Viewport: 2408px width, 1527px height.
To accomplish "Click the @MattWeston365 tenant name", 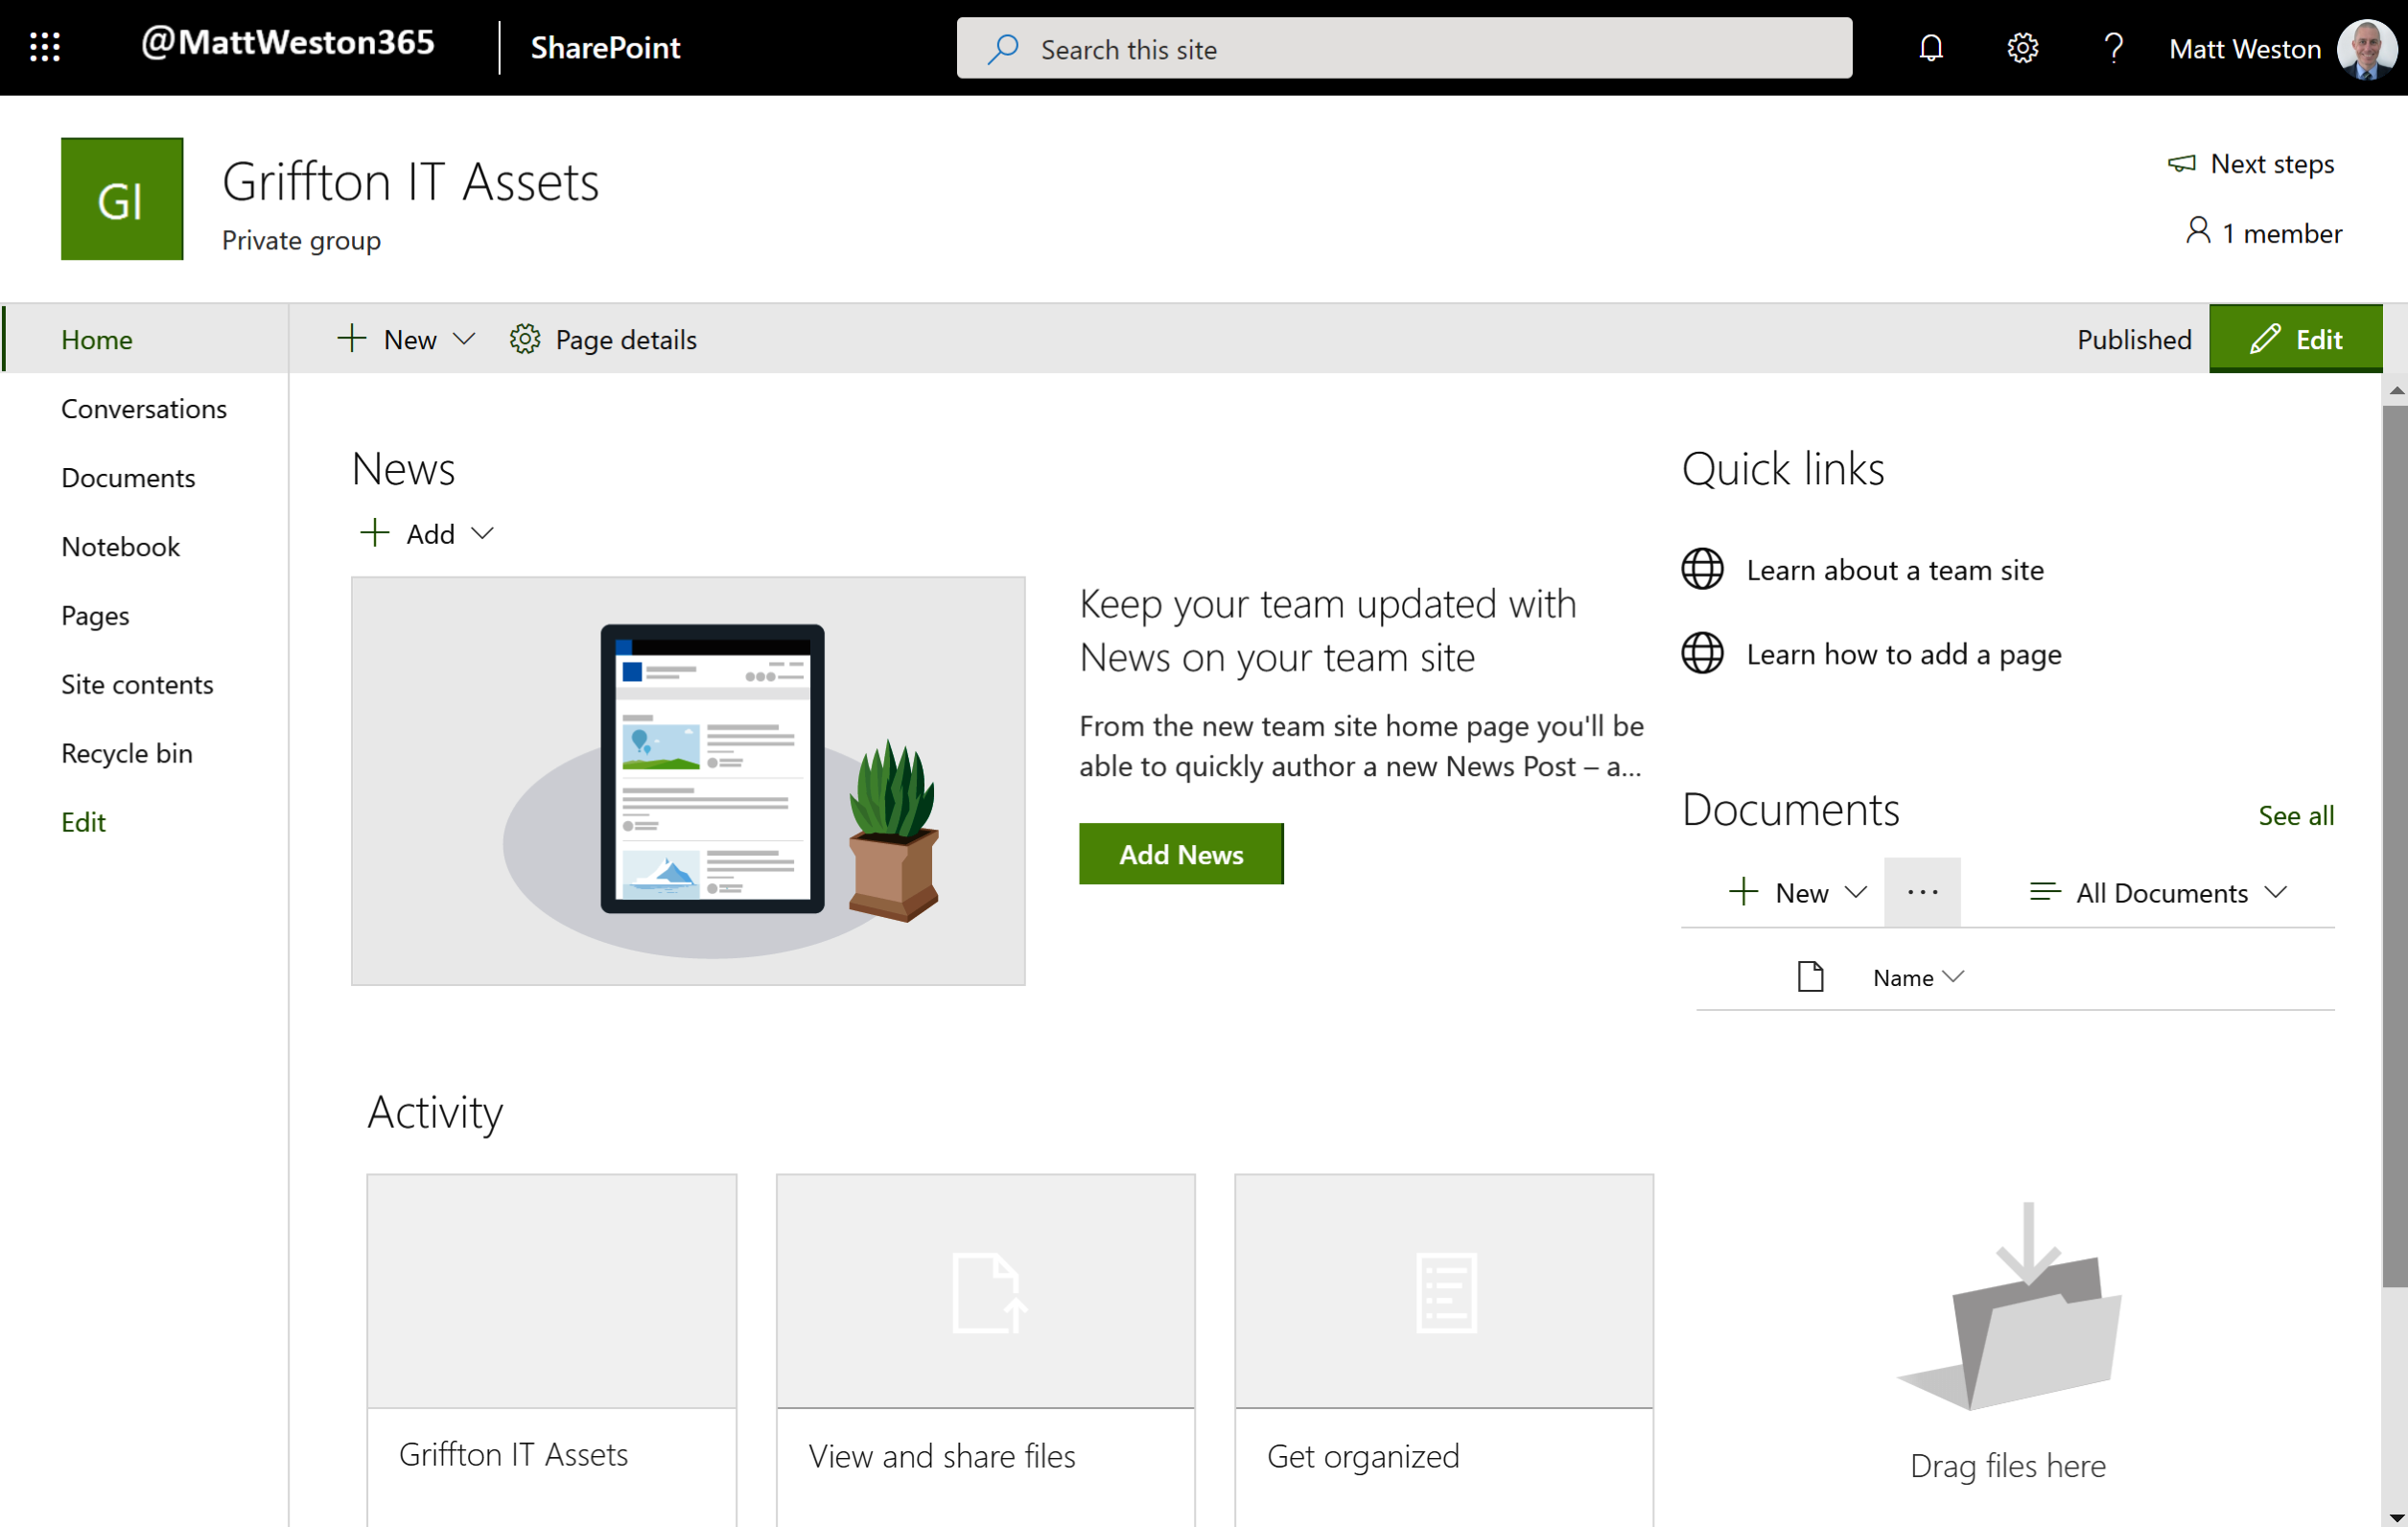I will point(288,42).
